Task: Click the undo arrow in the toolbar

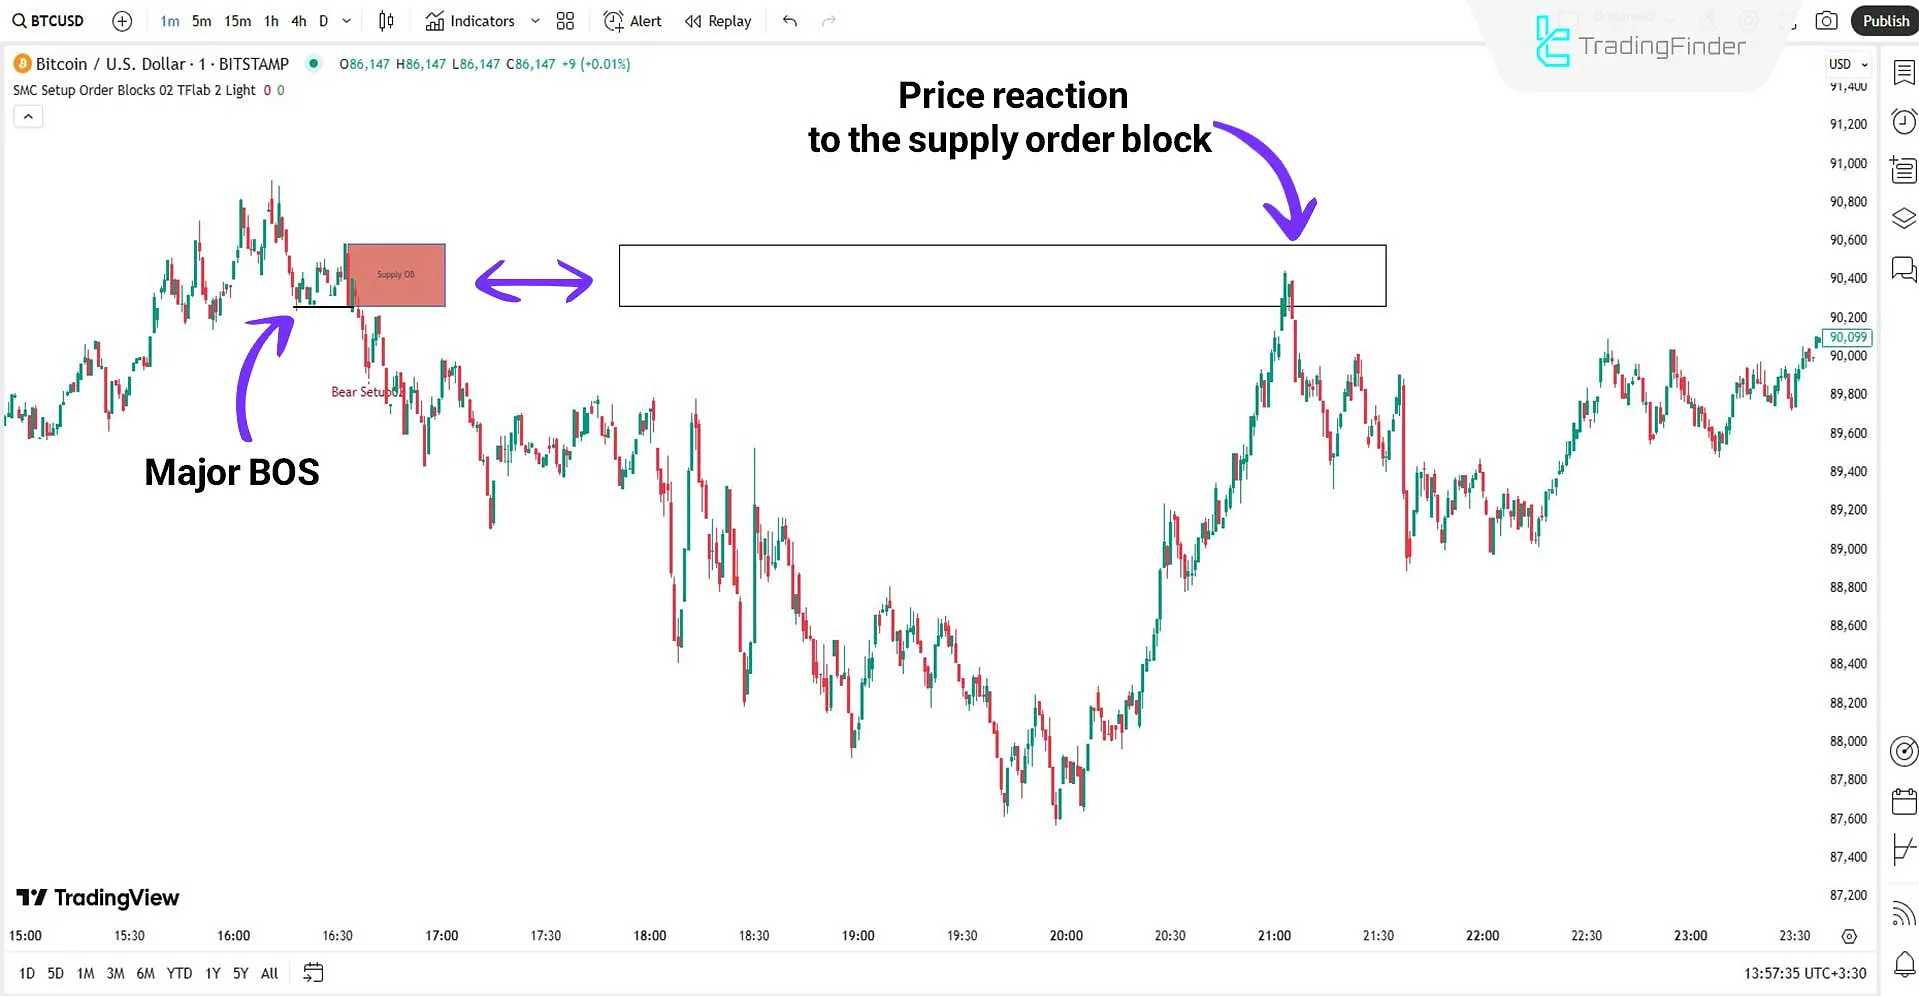Action: click(x=789, y=20)
